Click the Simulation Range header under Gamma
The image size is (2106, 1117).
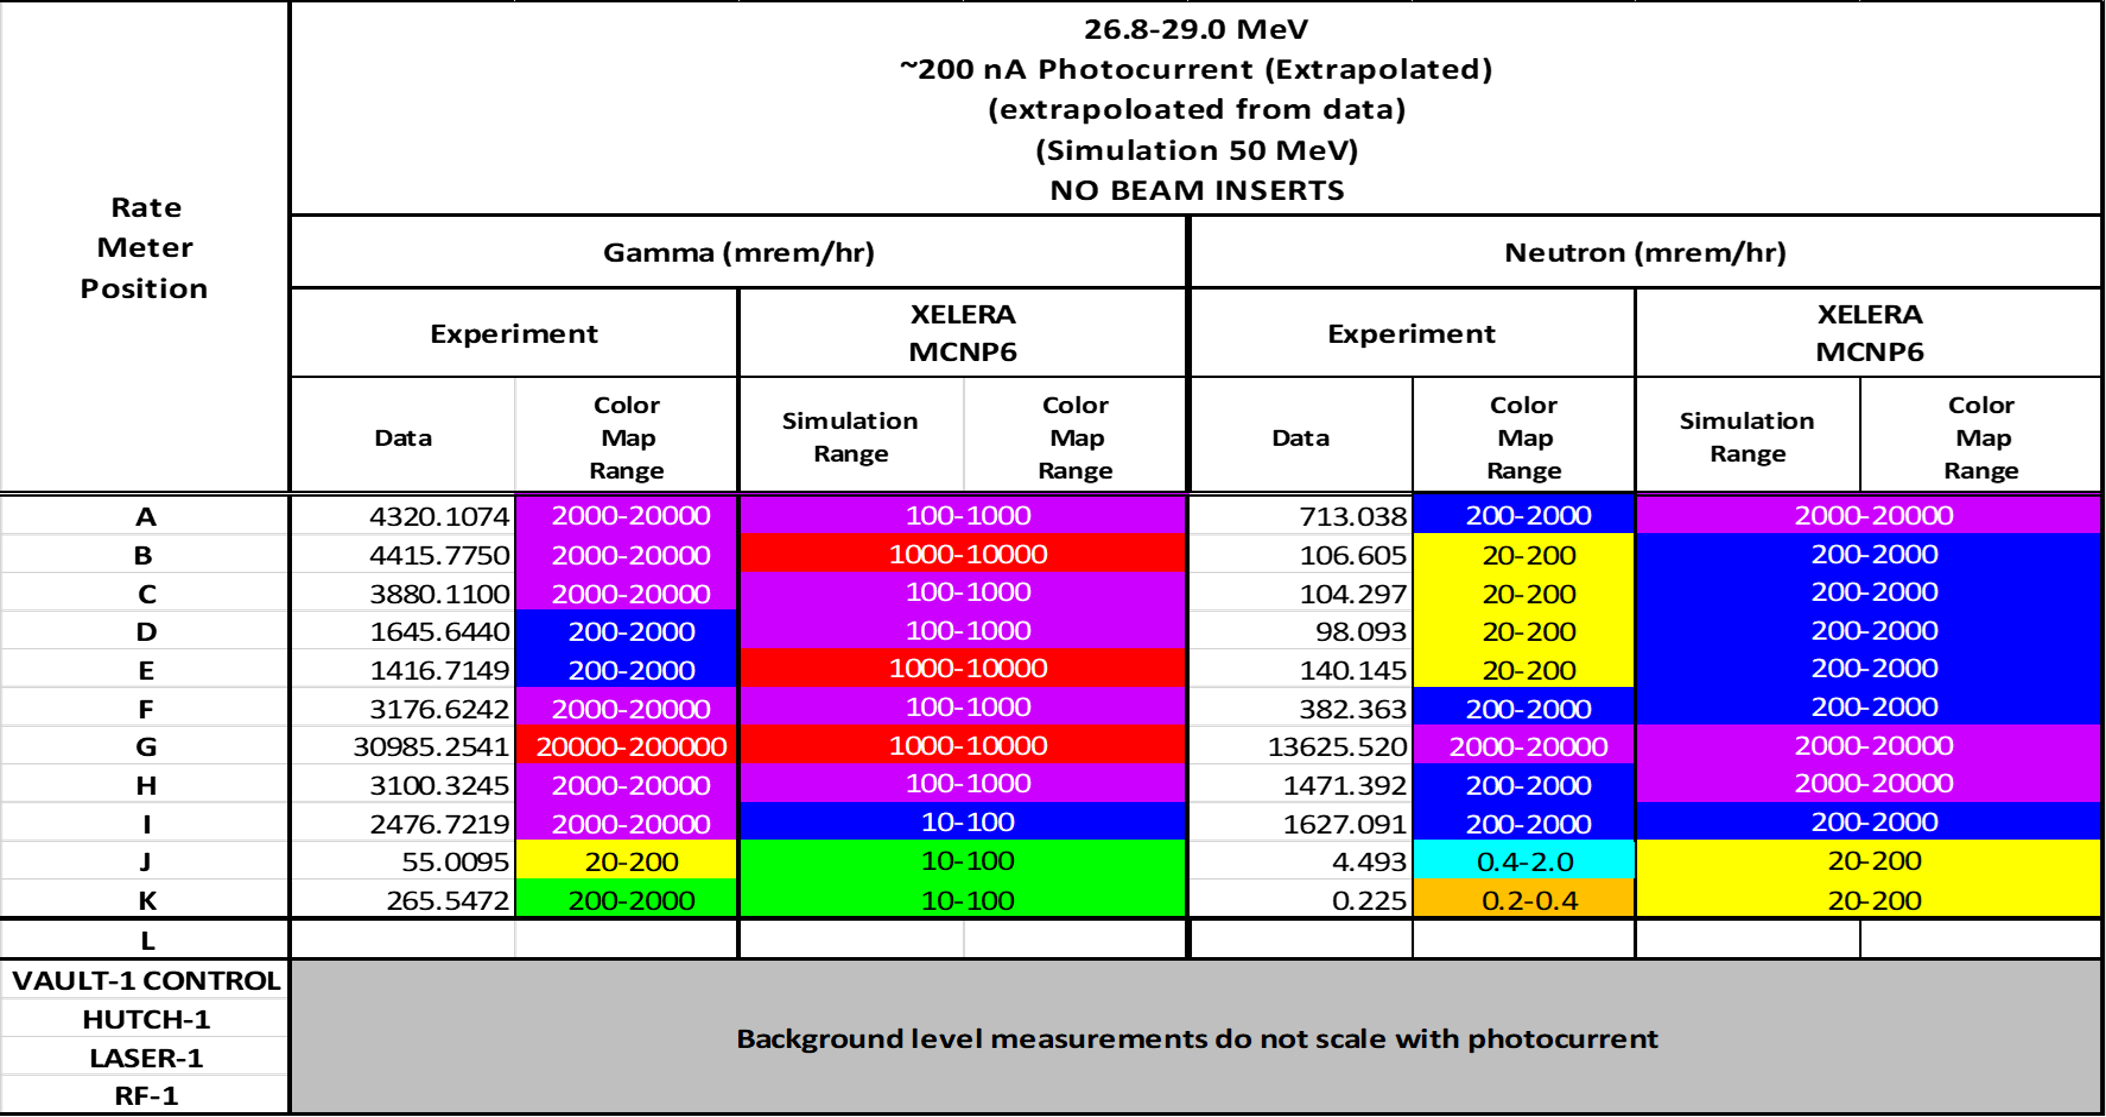tap(850, 436)
